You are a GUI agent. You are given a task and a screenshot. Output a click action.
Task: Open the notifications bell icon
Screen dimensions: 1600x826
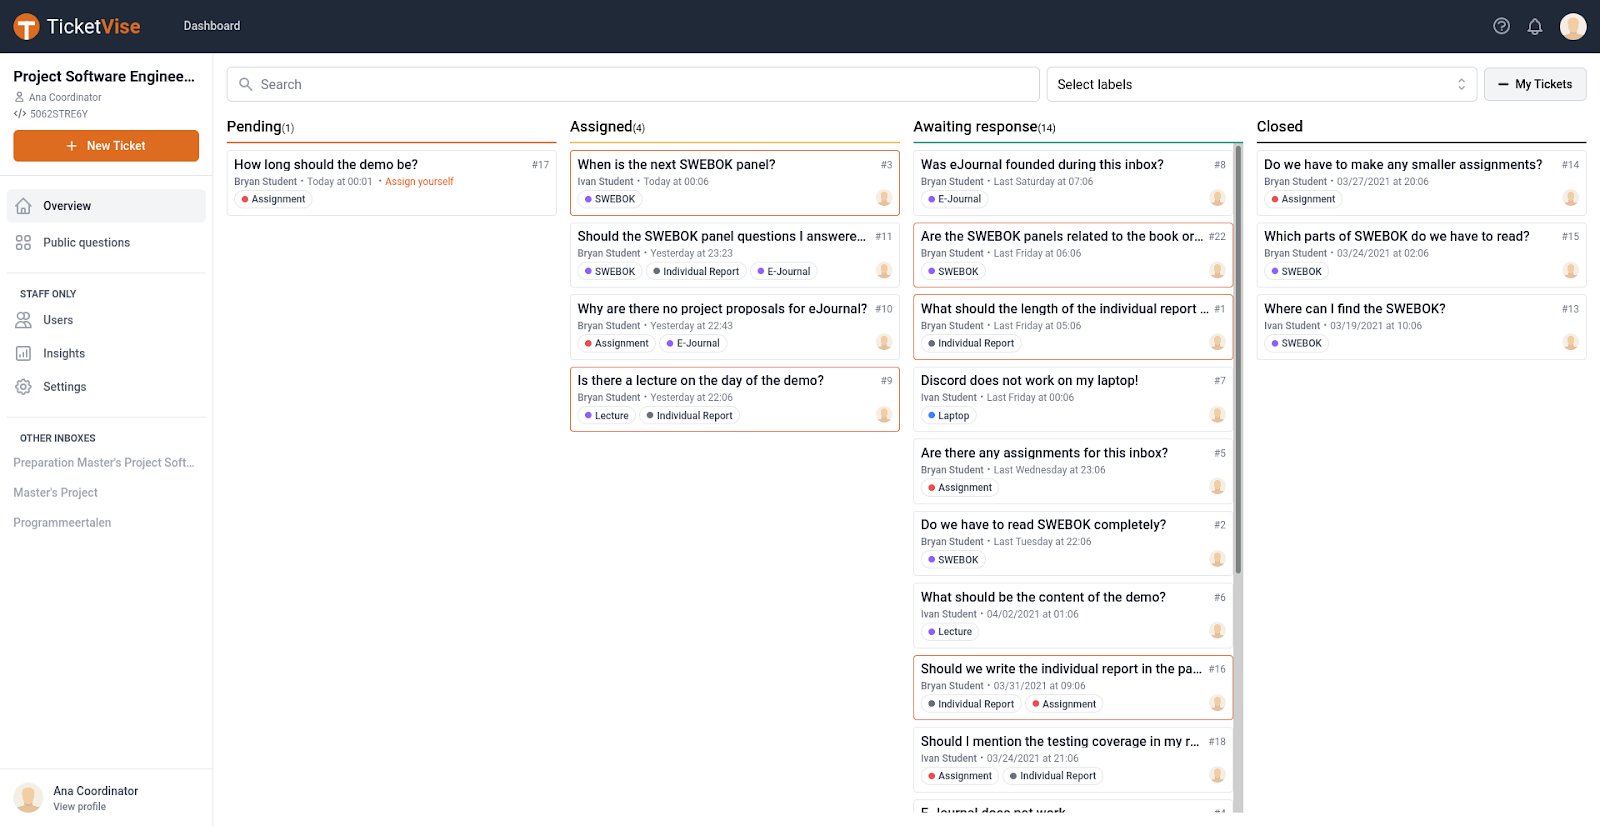tap(1534, 27)
